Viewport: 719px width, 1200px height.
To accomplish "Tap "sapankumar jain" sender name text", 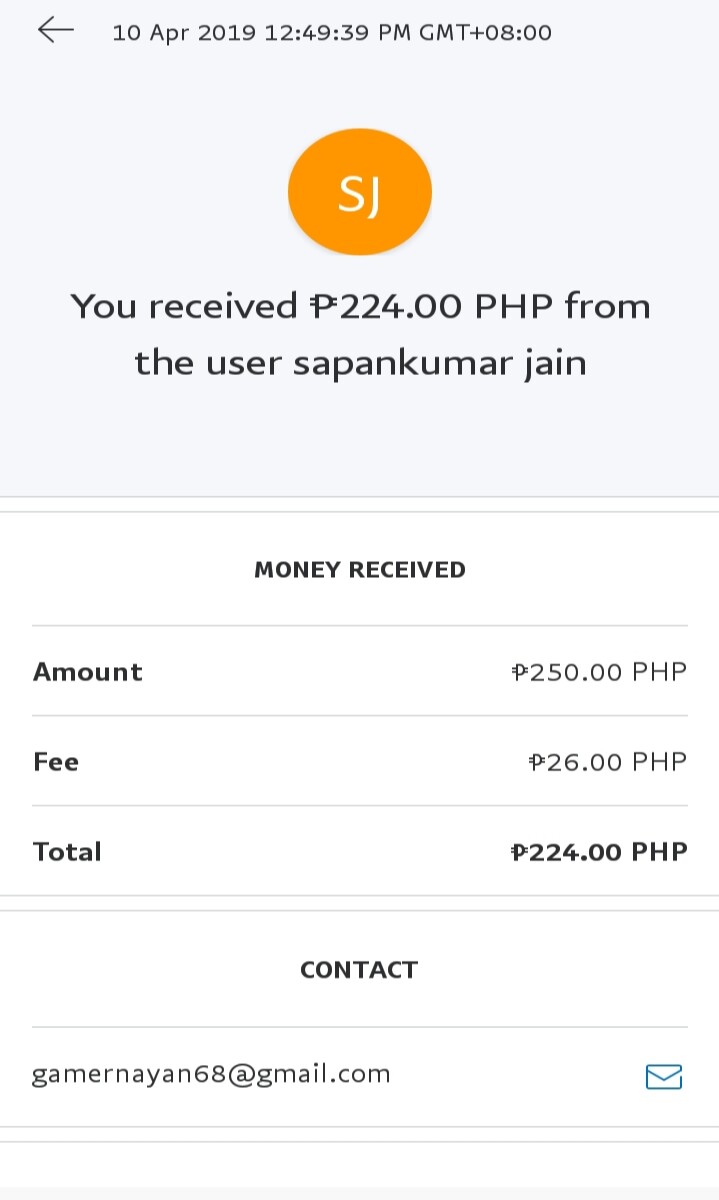I will coord(440,363).
